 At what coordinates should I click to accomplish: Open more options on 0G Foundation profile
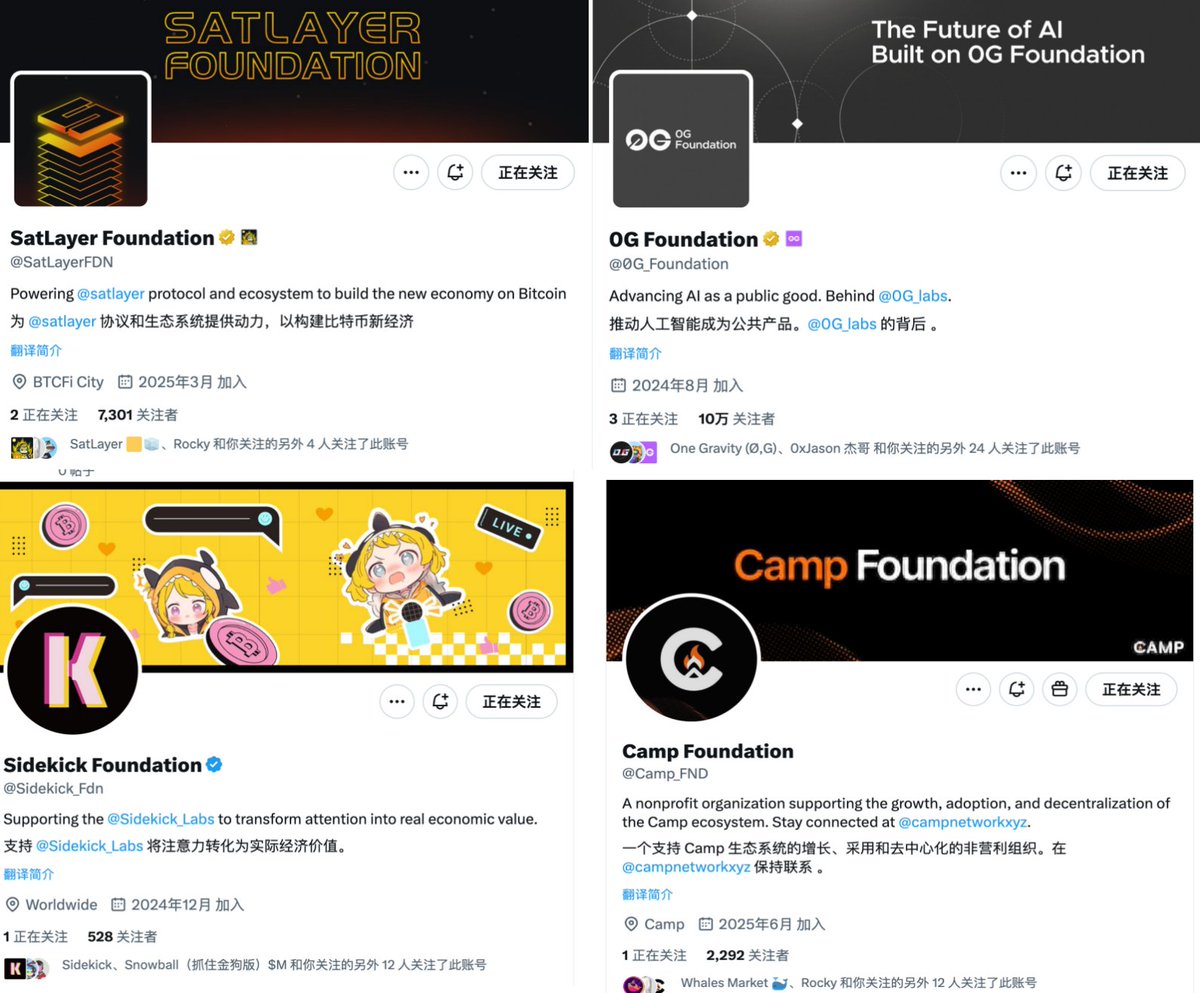(x=1018, y=173)
